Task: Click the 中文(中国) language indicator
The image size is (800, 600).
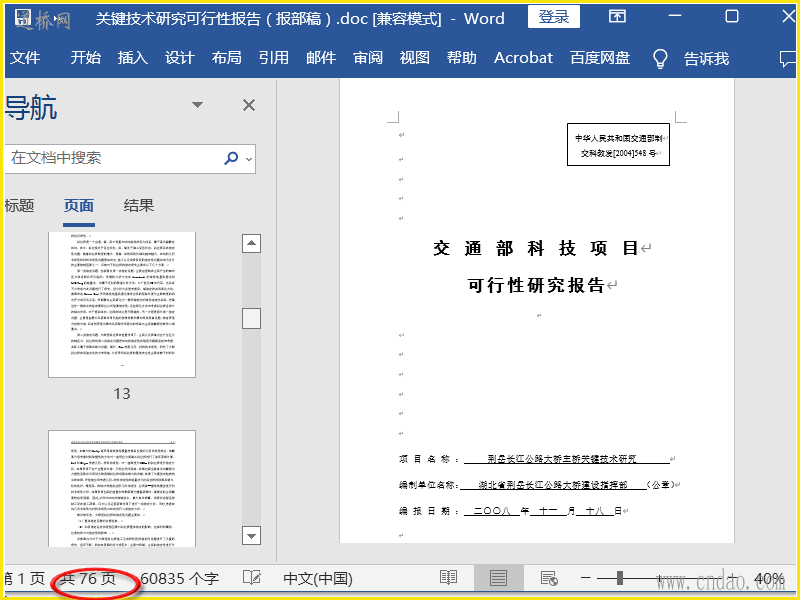Action: coord(318,579)
